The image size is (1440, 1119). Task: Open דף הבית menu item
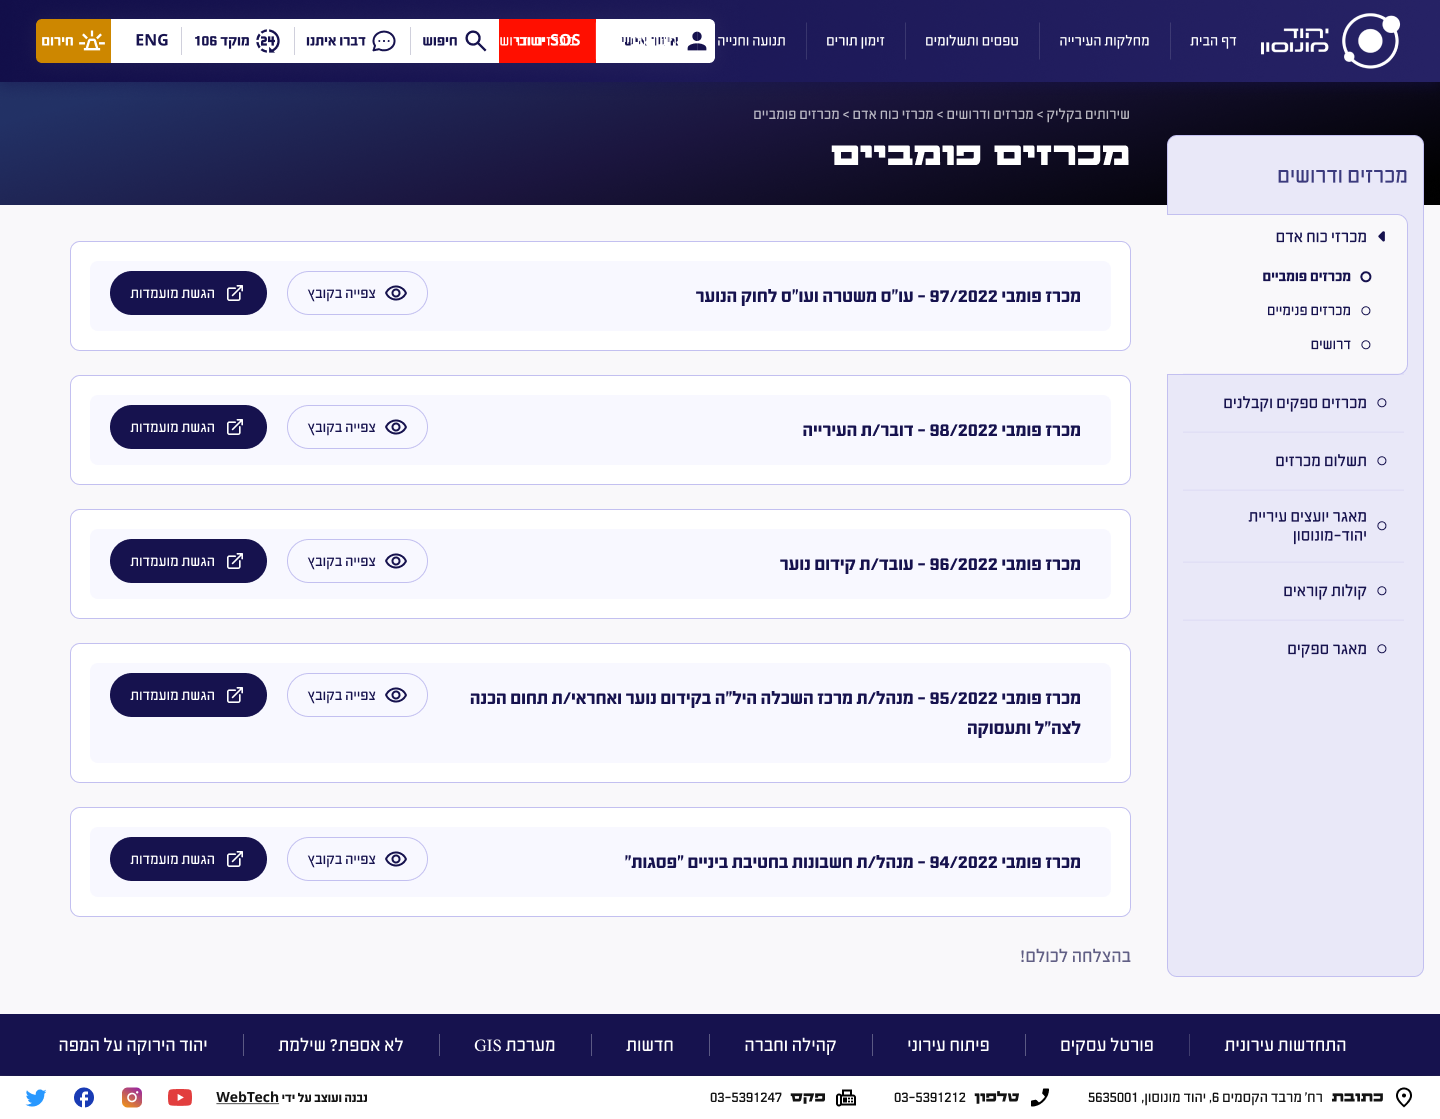pos(1213,41)
